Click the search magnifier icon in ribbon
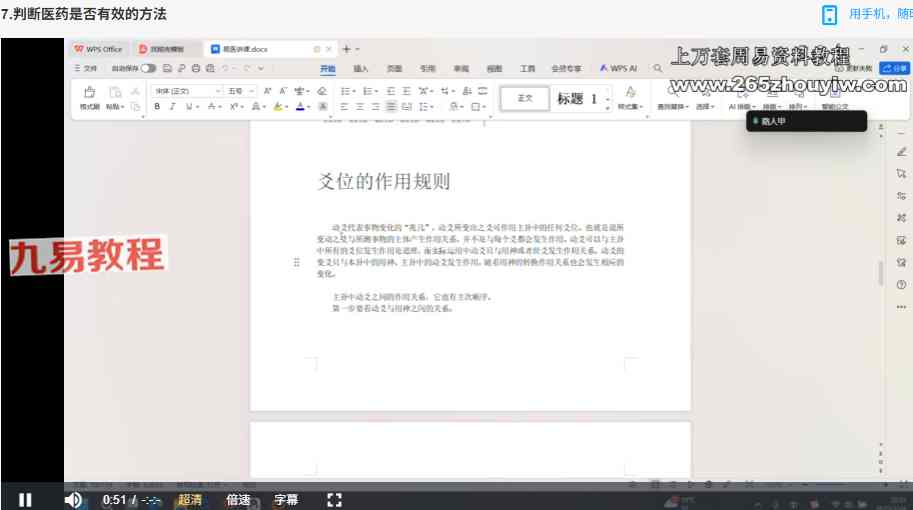The width and height of the screenshot is (913, 510). point(658,69)
